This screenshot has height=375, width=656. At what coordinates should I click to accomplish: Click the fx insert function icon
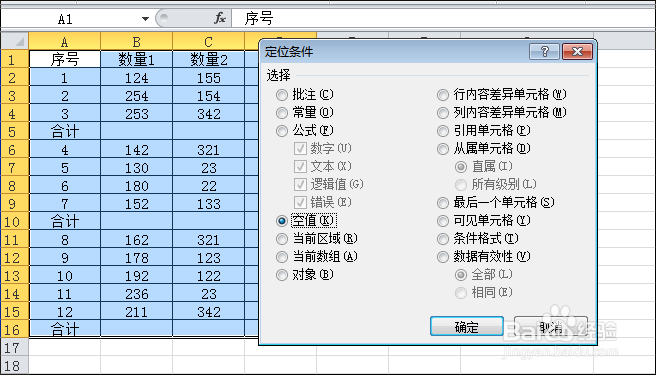pyautogui.click(x=220, y=18)
